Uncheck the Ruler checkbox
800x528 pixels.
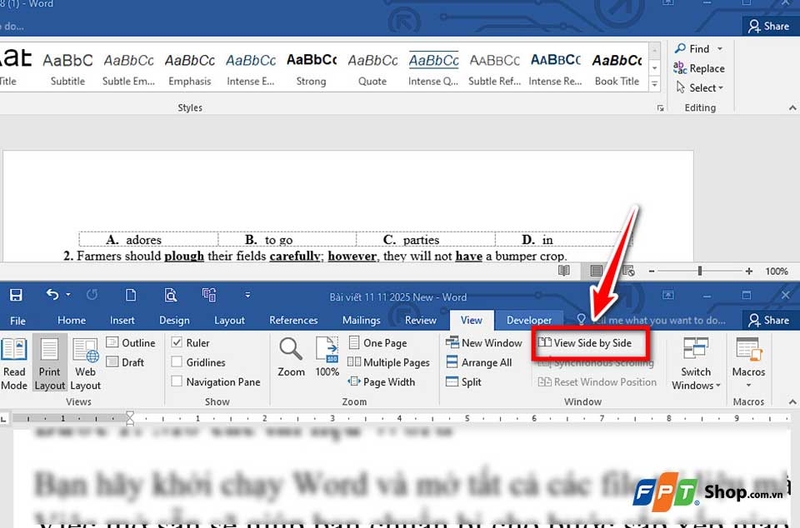tap(177, 342)
